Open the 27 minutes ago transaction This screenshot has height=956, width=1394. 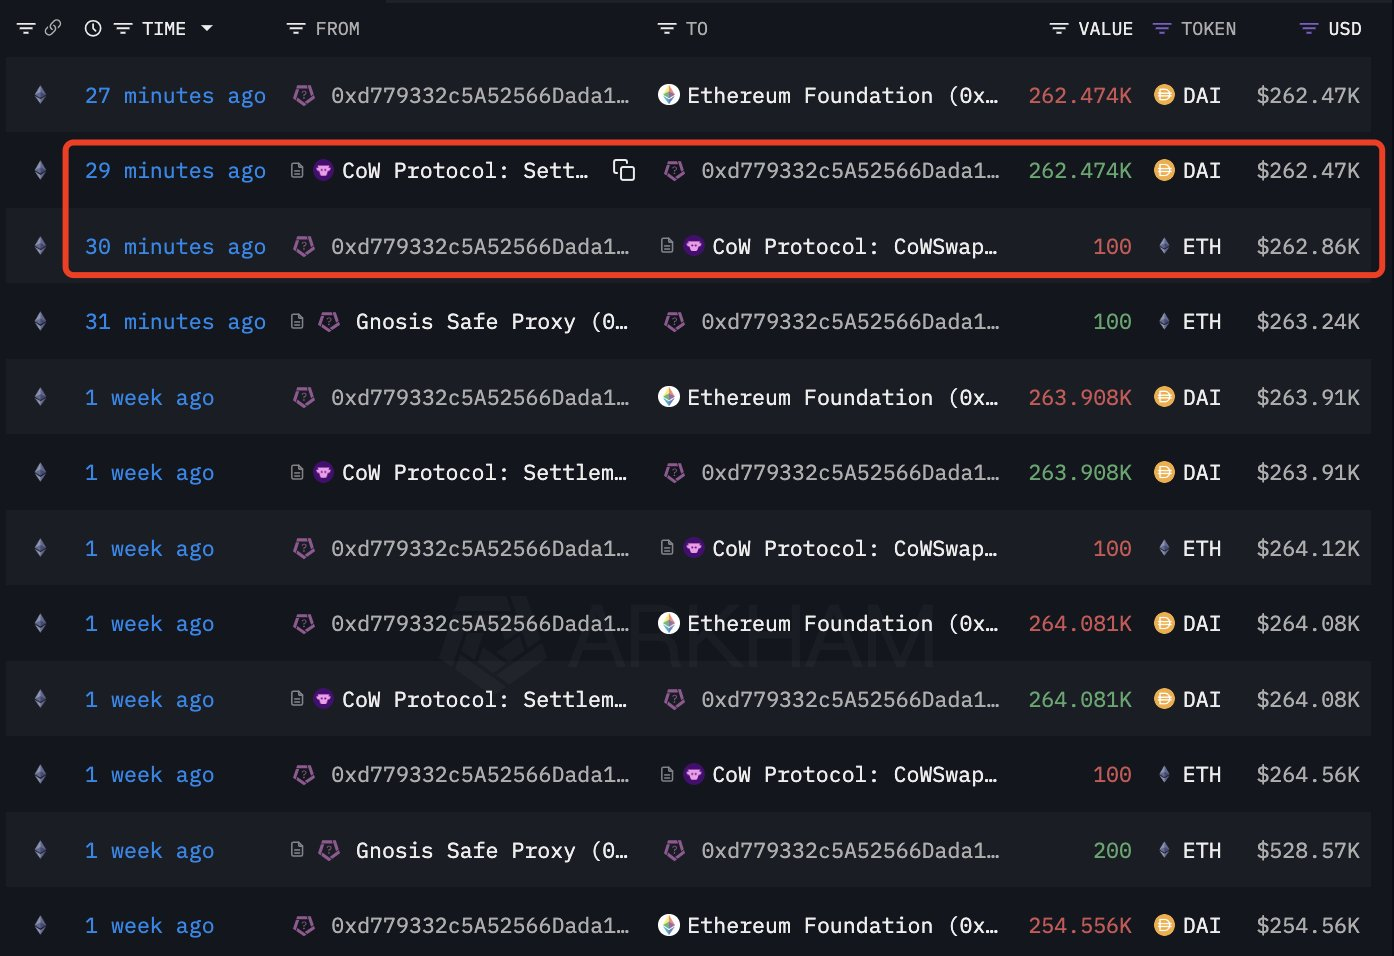(175, 96)
